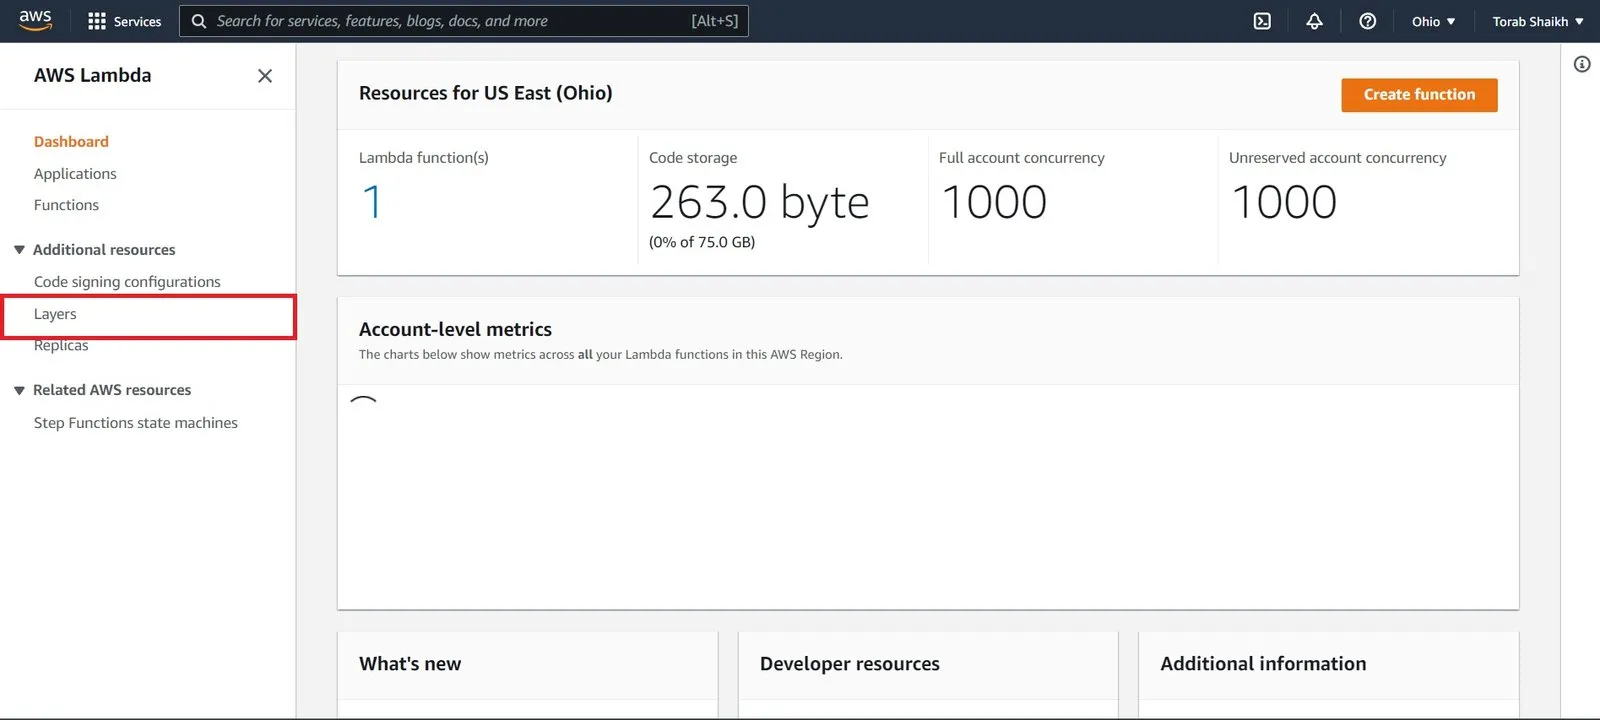Open the Ohio region dropdown
This screenshot has width=1600, height=720.
1433,21
